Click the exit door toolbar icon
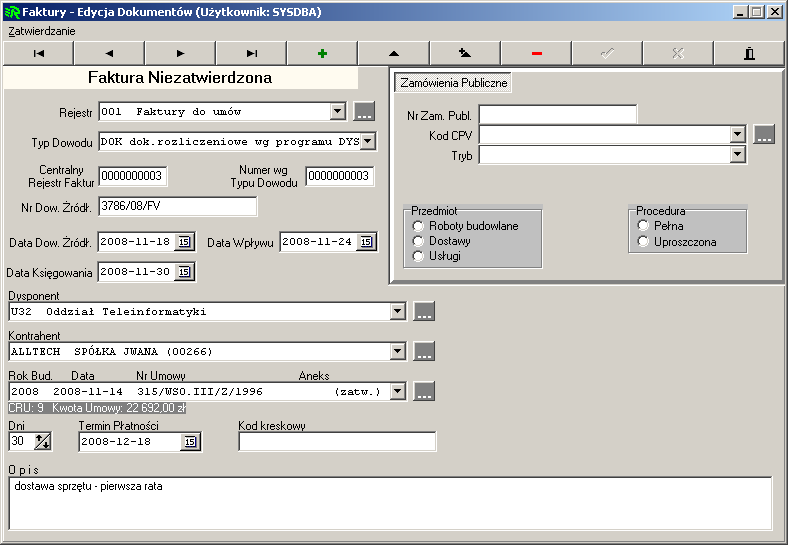Image resolution: width=788 pixels, height=545 pixels. point(749,53)
